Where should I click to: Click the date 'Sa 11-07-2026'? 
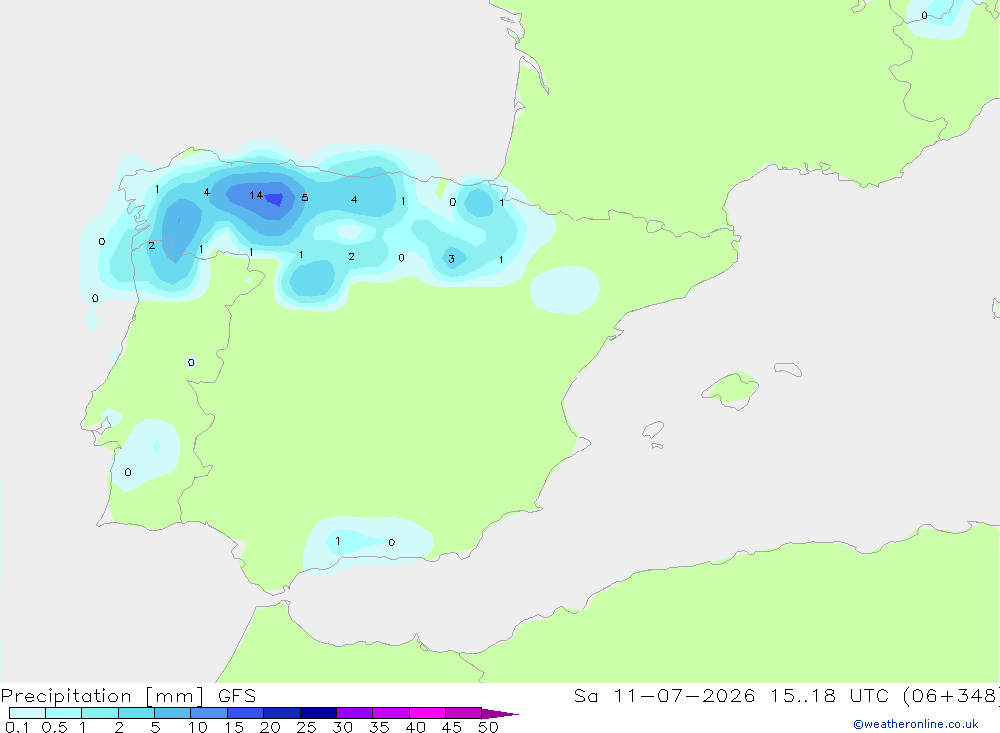[x=664, y=696]
